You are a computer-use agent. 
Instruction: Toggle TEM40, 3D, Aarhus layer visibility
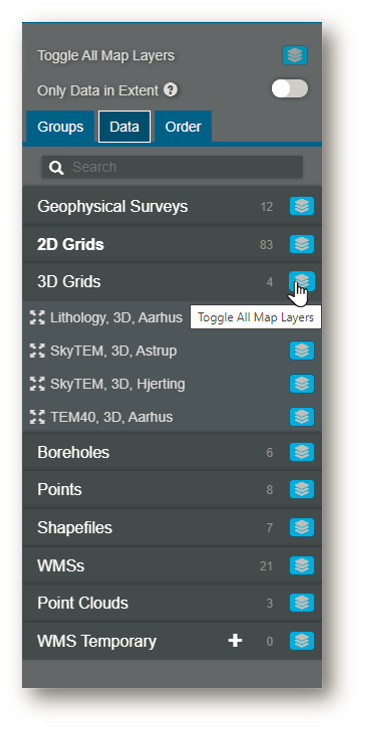(302, 417)
